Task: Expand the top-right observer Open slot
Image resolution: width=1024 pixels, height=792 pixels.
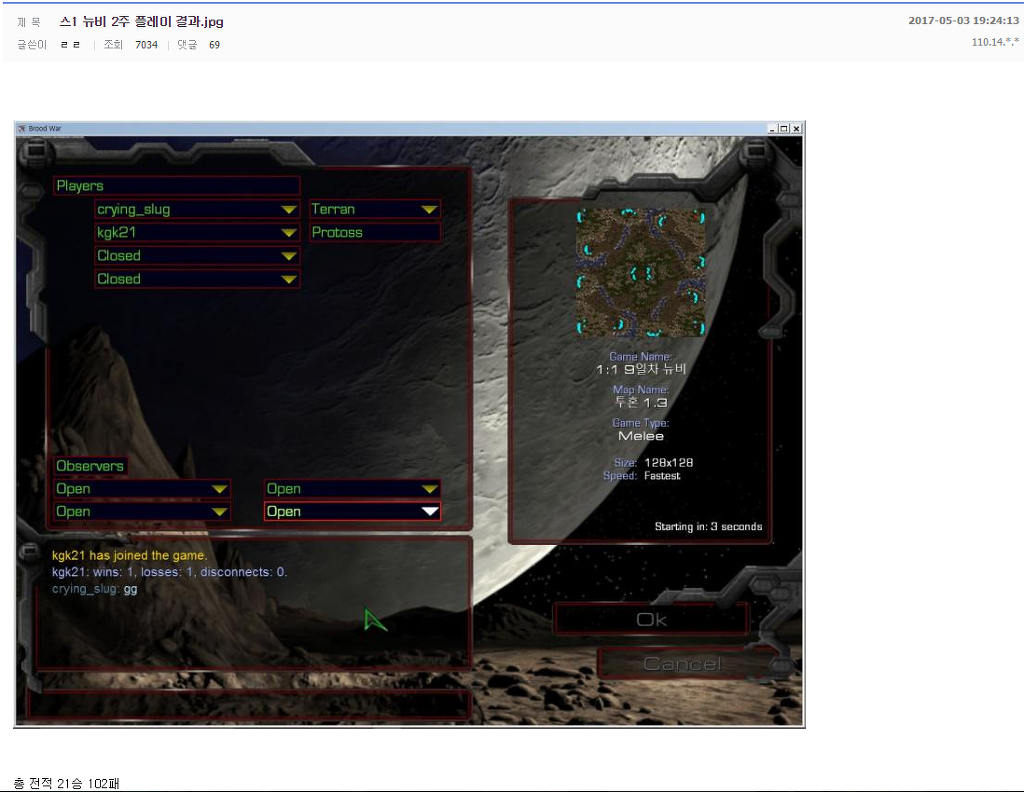Action: (429, 489)
